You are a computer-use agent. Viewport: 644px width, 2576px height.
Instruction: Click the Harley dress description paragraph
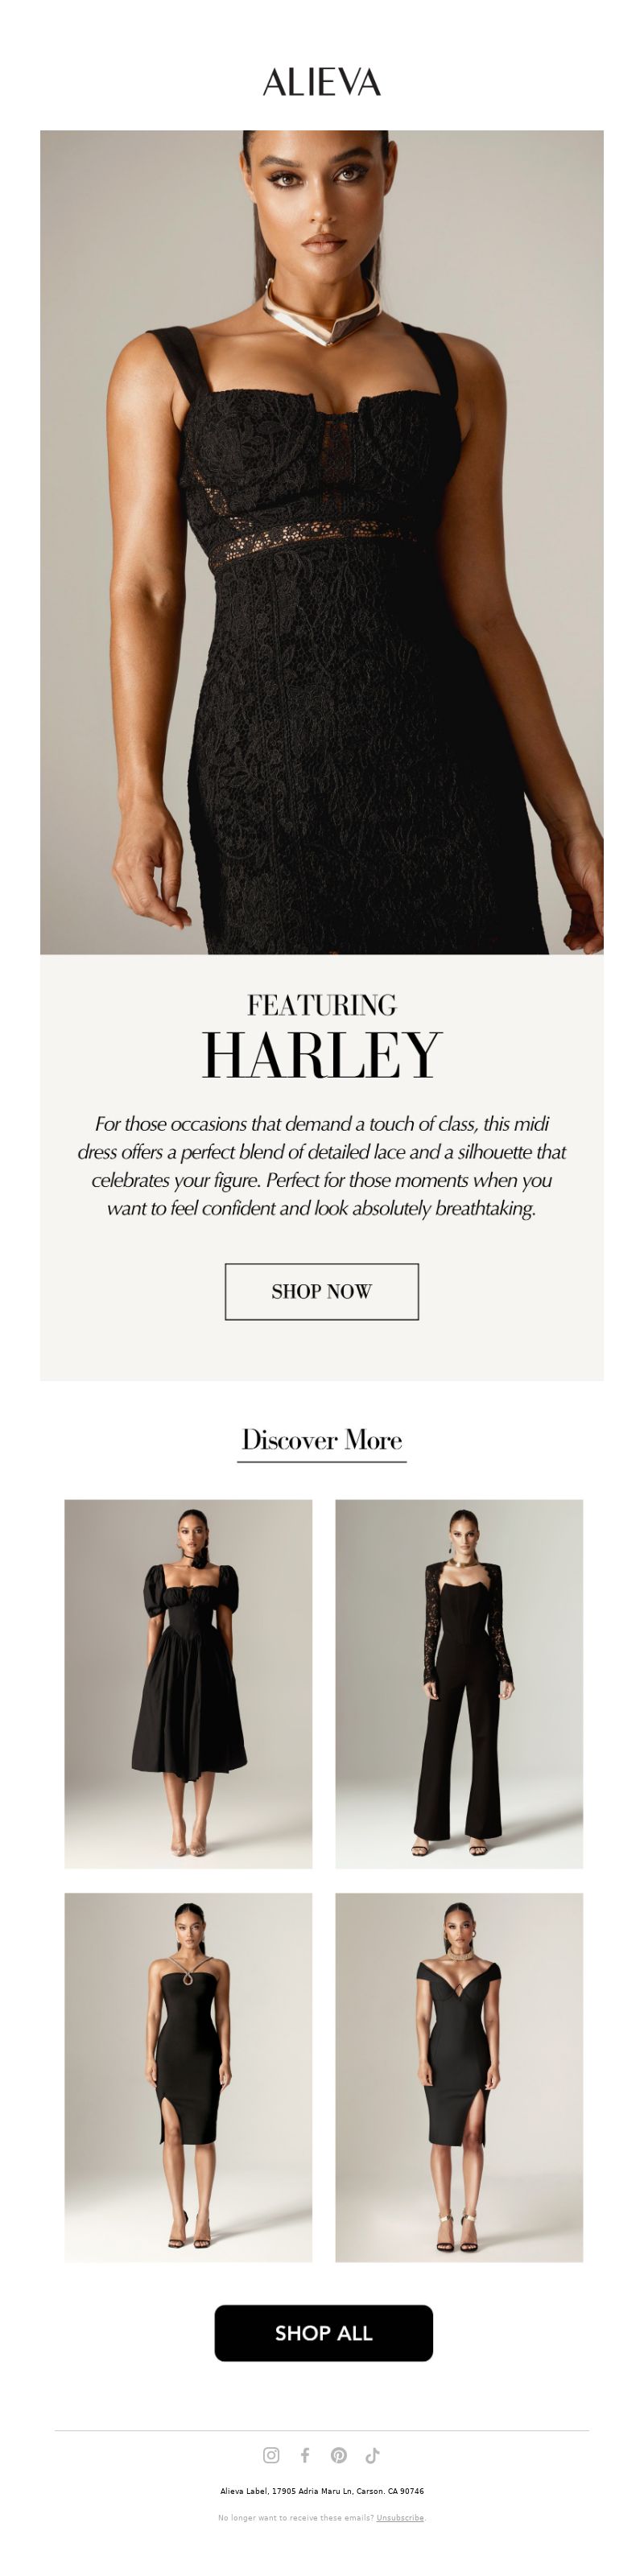click(x=322, y=1166)
